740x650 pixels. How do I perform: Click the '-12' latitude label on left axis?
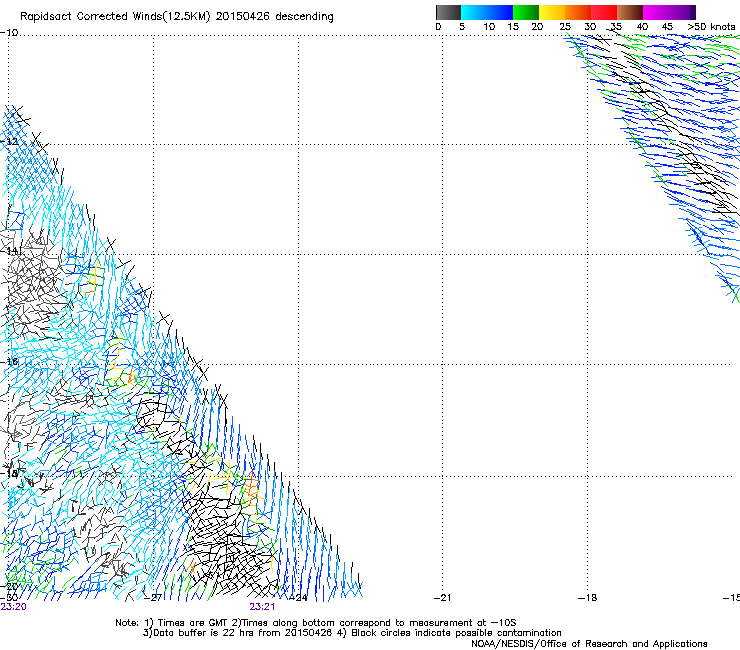(x=9, y=142)
